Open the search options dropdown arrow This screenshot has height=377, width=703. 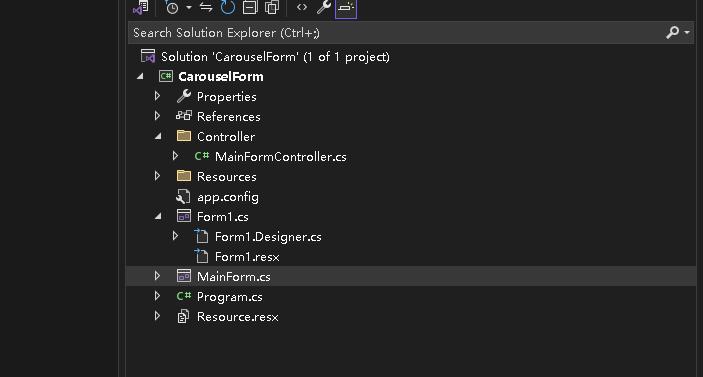(687, 32)
